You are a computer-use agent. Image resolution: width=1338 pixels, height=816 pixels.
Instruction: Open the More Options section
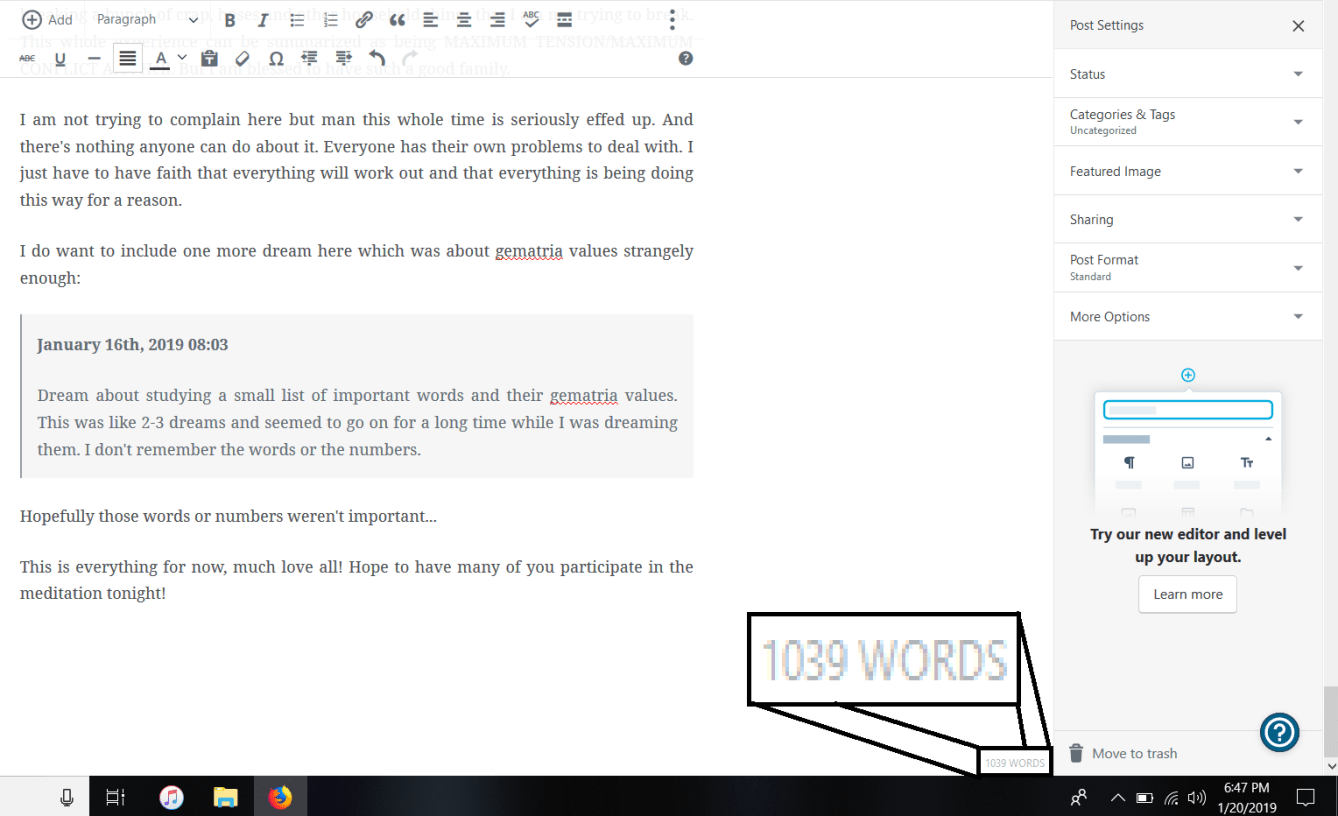click(x=1187, y=317)
